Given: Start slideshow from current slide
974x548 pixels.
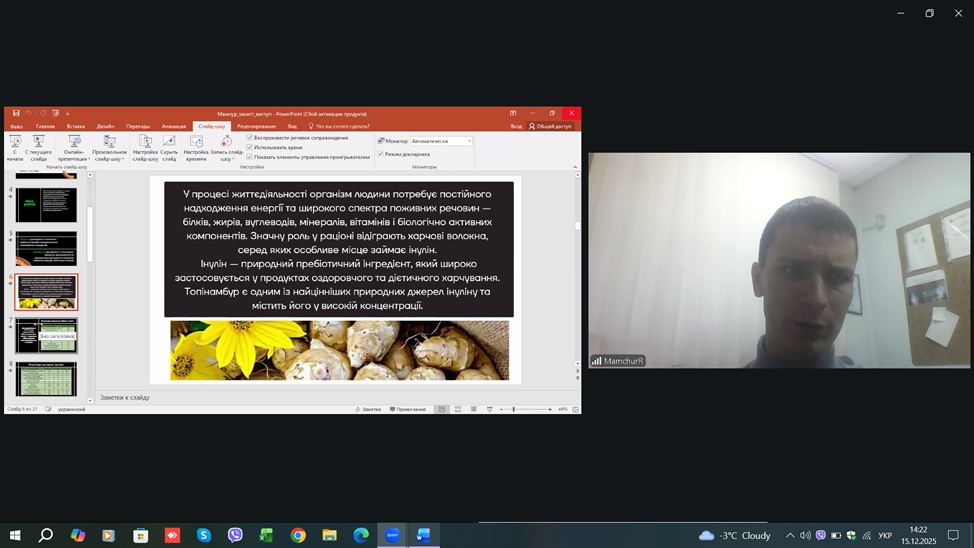Looking at the screenshot, I should [x=39, y=144].
